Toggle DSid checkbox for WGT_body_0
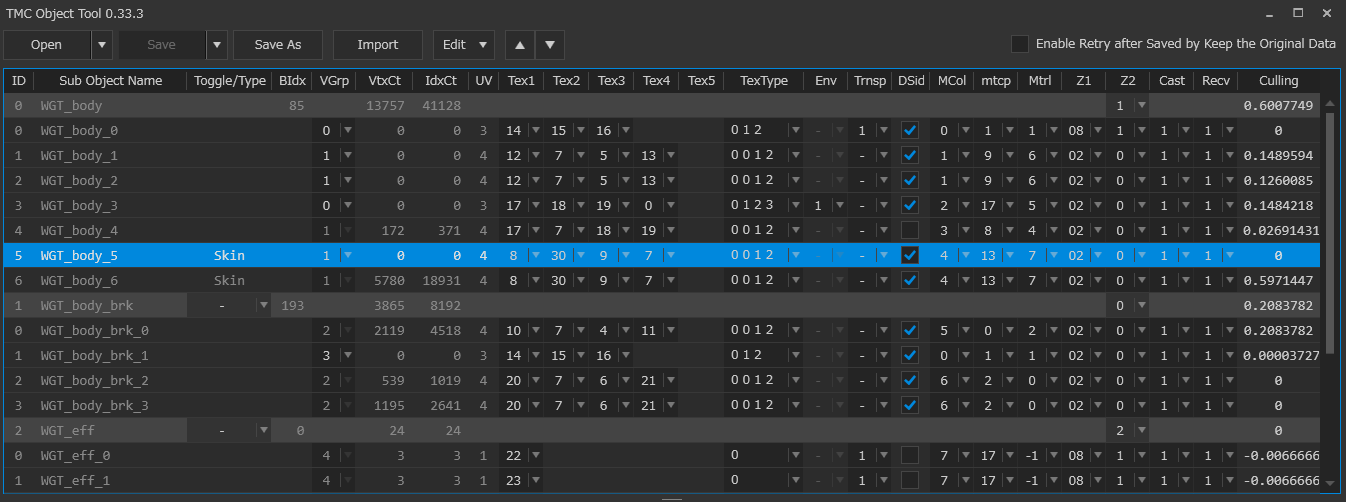This screenshot has height=502, width=1346. (x=909, y=130)
